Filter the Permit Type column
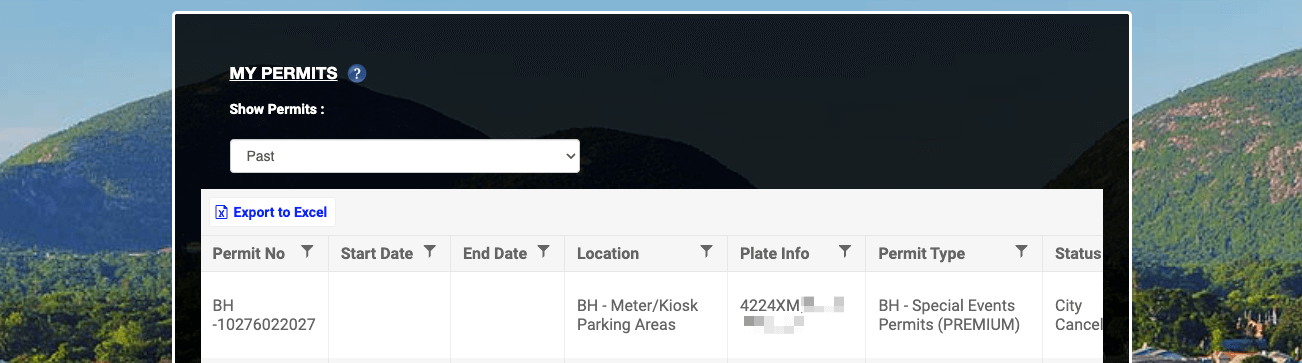Screen dimensions: 1302x363 click(x=1022, y=252)
